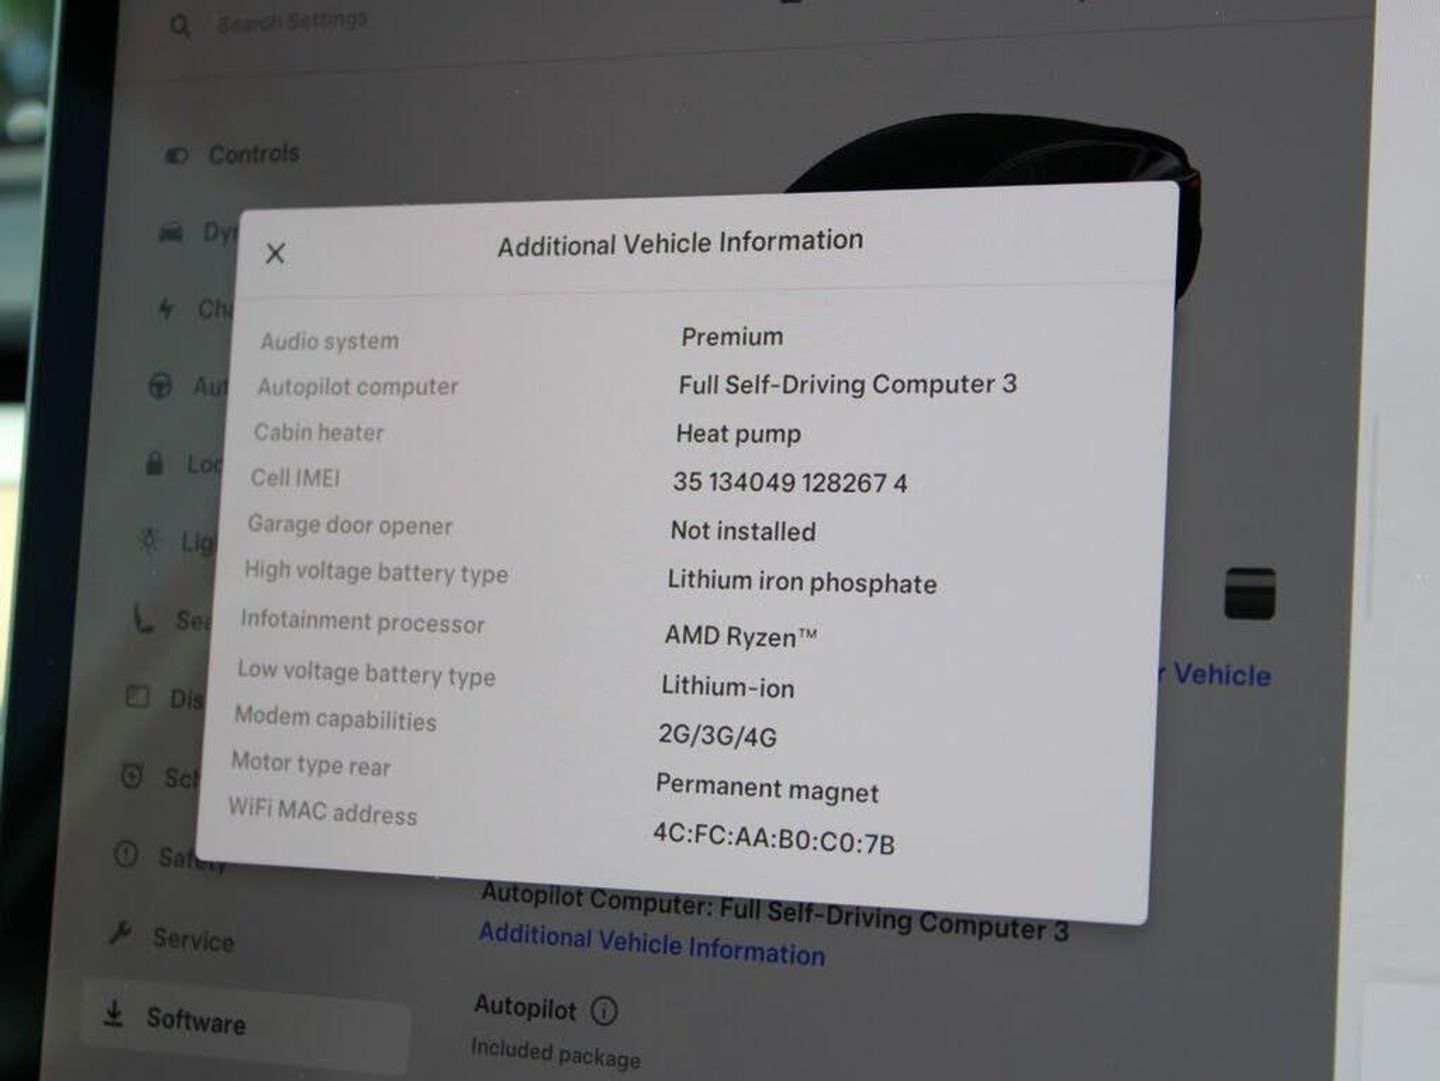The image size is (1440, 1081).
Task: Select the Cell IMEI number 35 134049 128267 4
Action: (790, 483)
